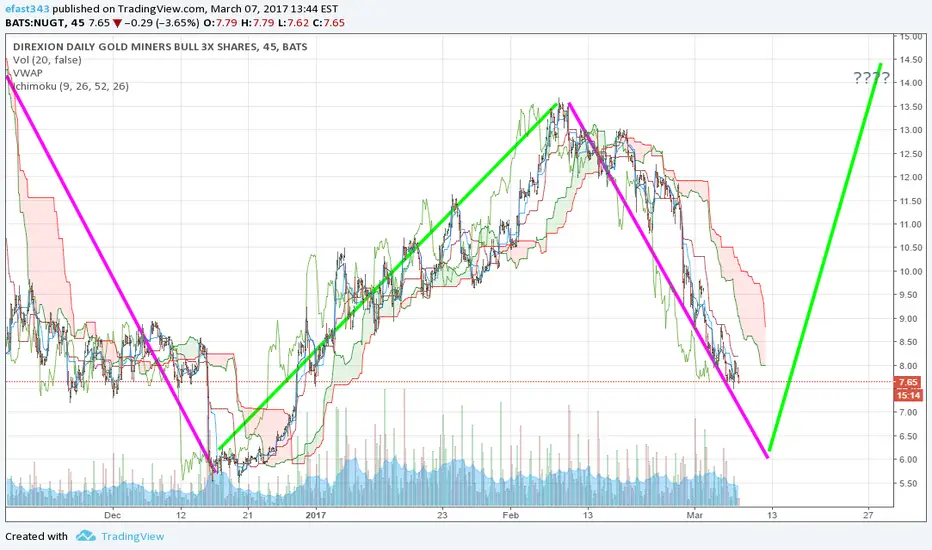Image resolution: width=932 pixels, height=550 pixels.
Task: Click the close price C:7.65 value
Action: click(x=329, y=23)
